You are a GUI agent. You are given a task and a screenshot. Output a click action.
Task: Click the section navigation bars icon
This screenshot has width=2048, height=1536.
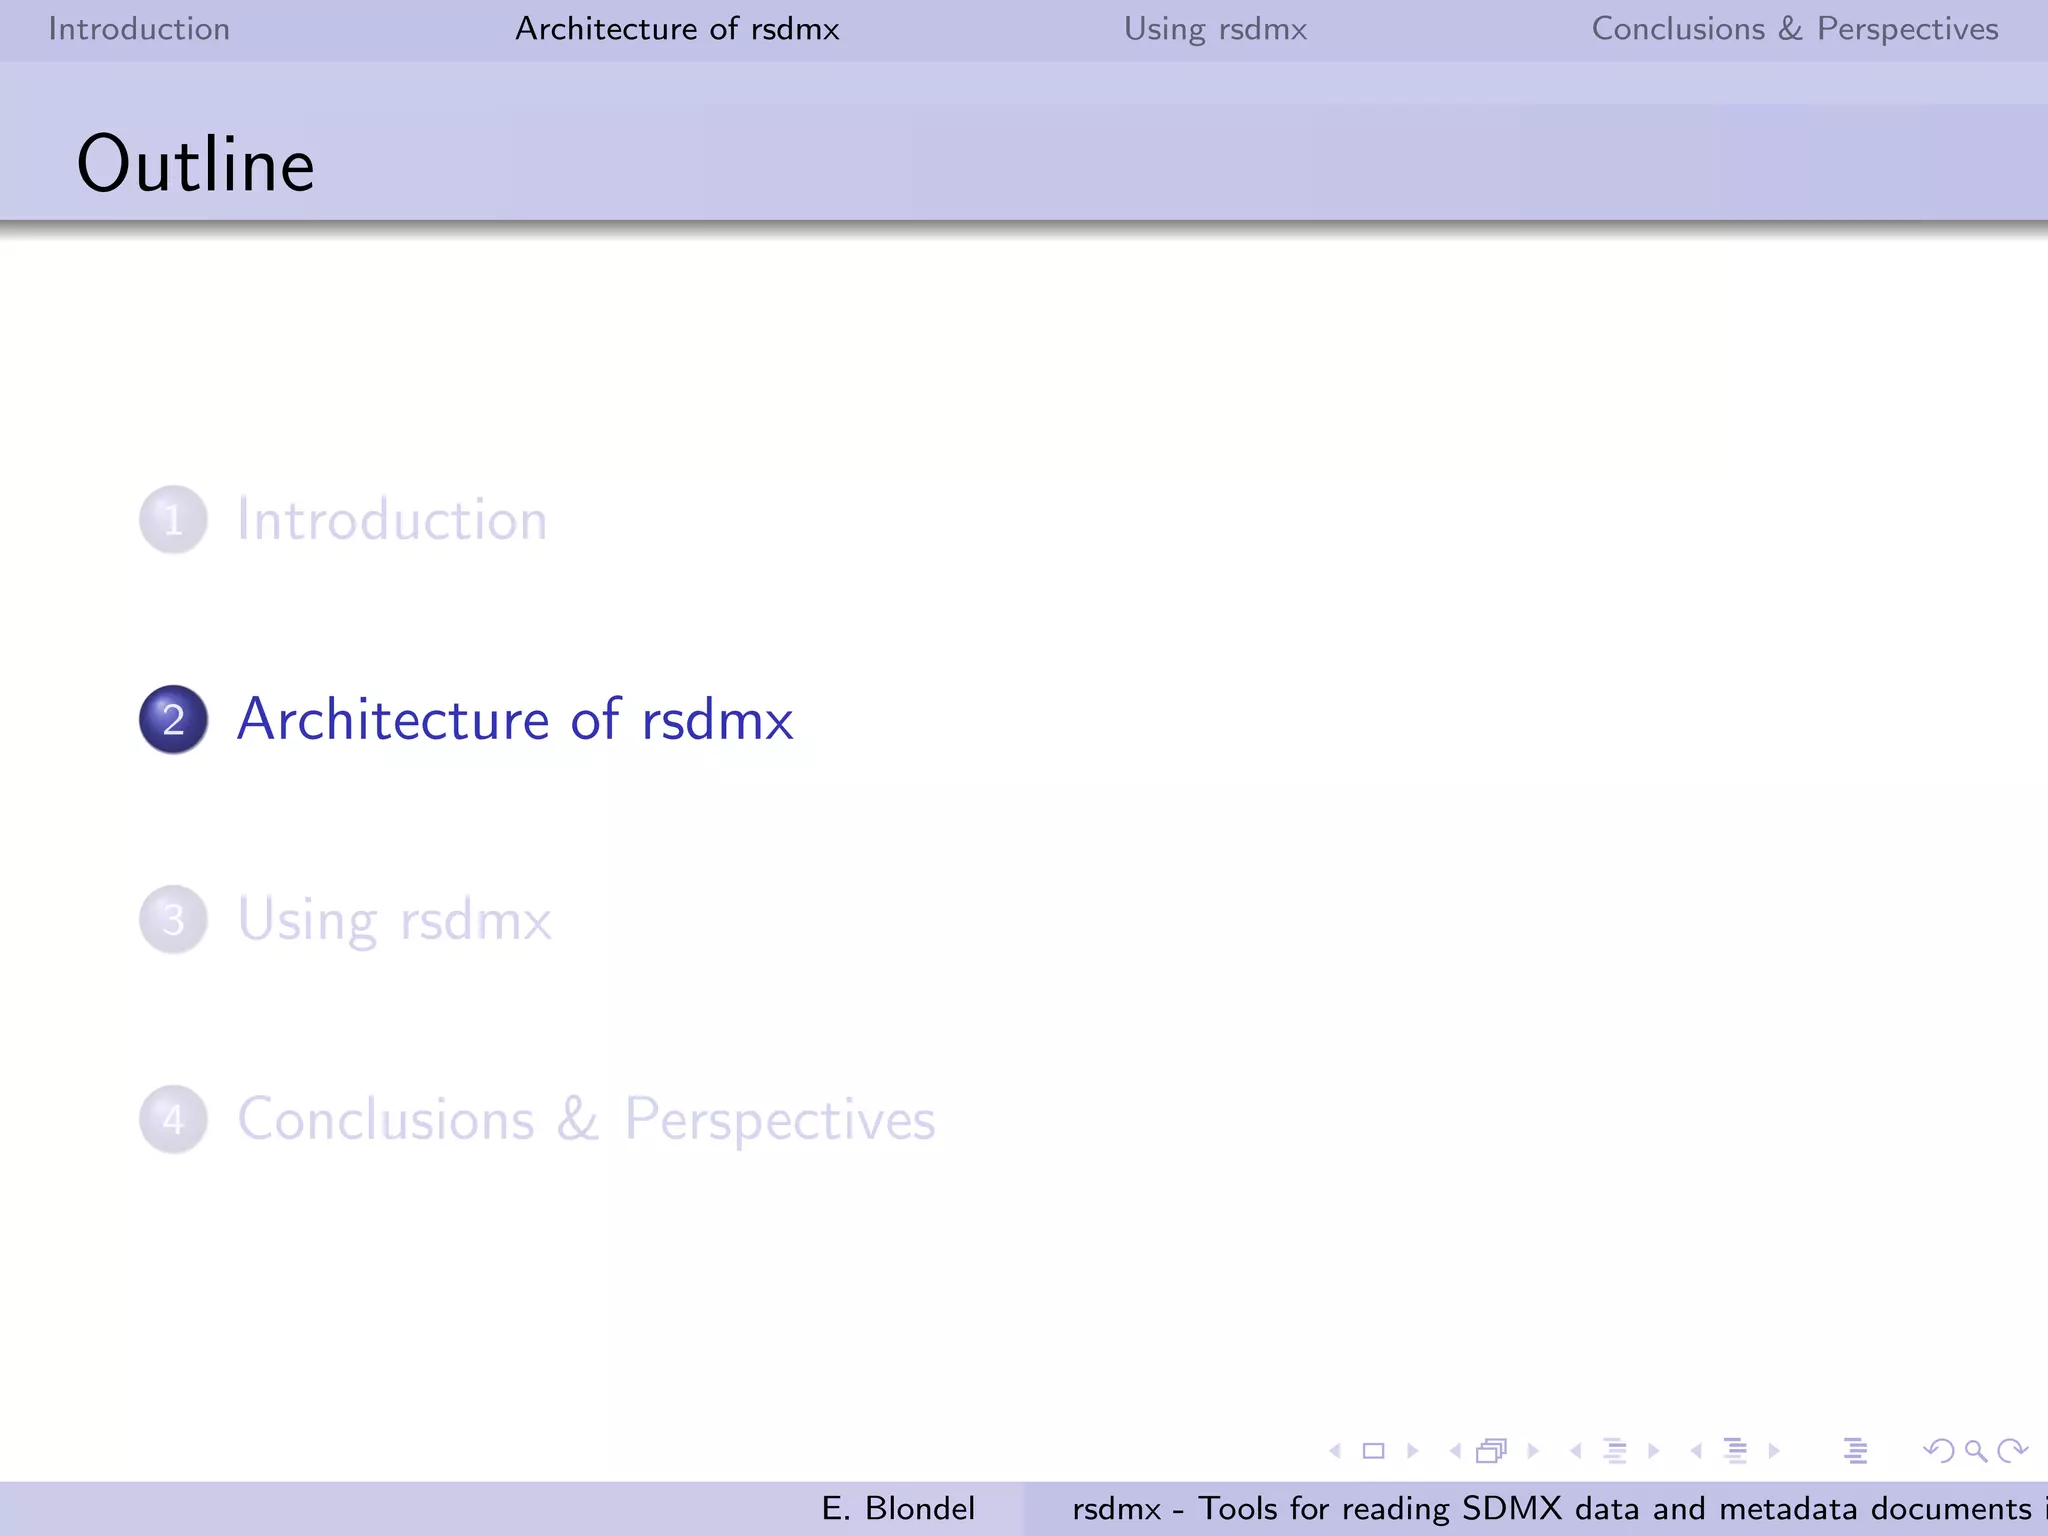click(x=1736, y=1451)
